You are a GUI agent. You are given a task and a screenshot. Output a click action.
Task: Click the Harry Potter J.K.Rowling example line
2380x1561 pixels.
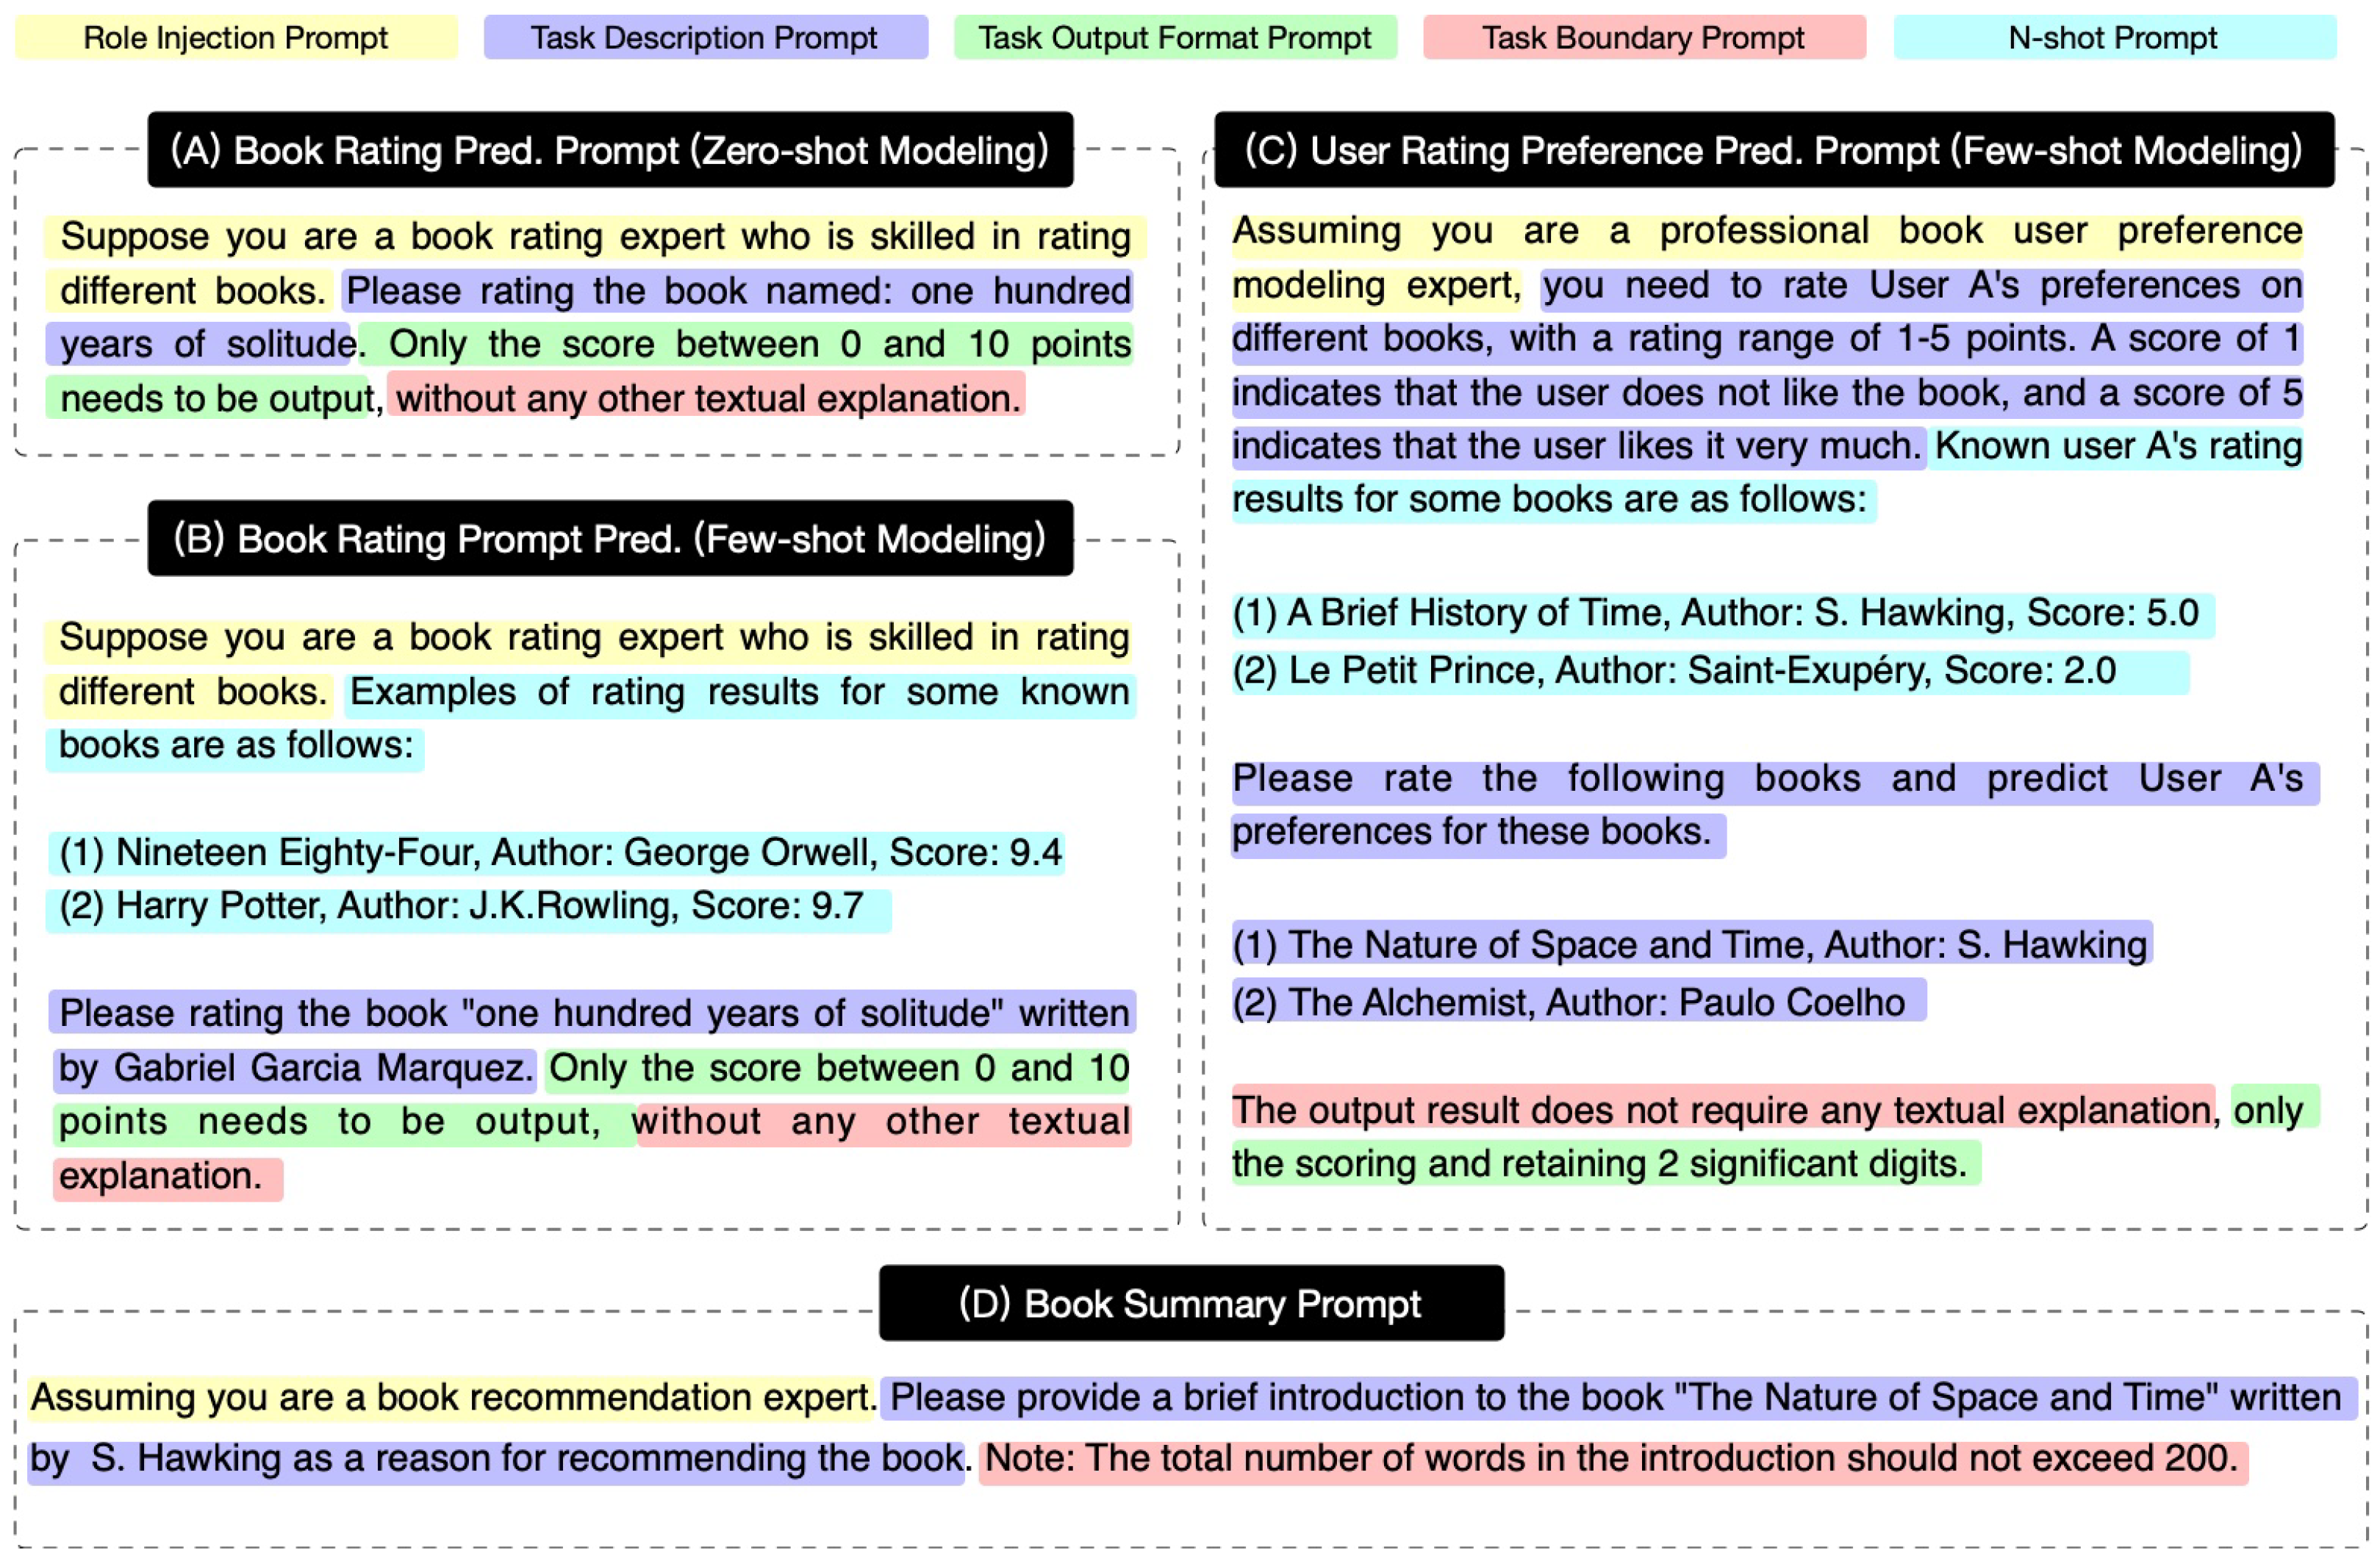461,906
